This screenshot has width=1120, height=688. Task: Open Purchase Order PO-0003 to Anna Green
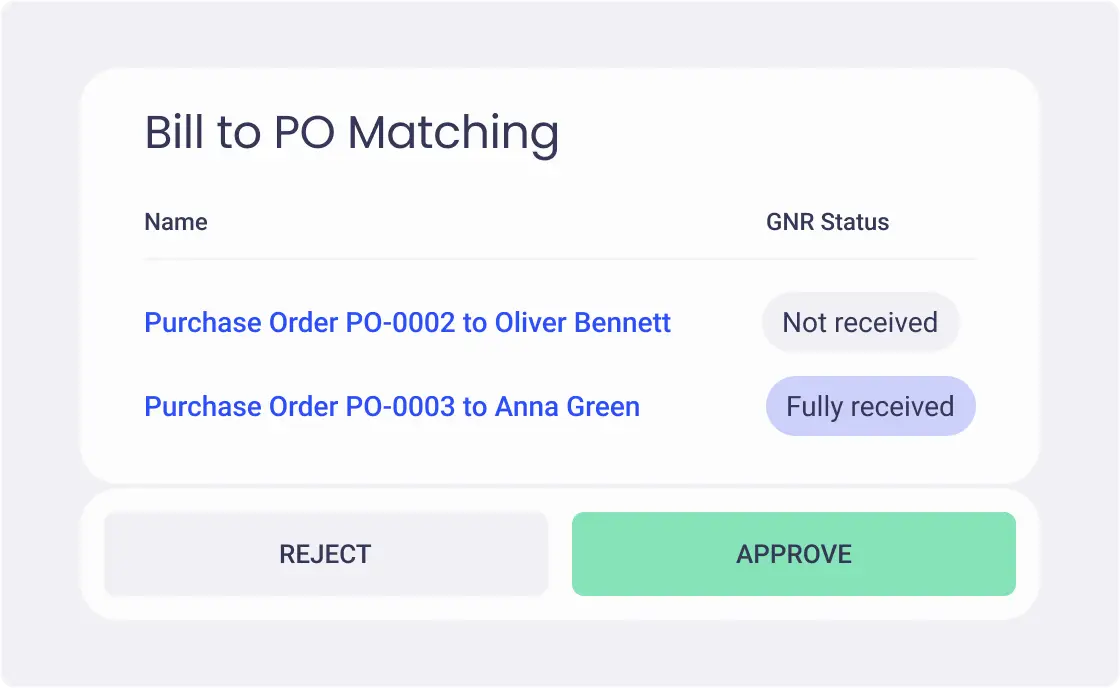[391, 406]
